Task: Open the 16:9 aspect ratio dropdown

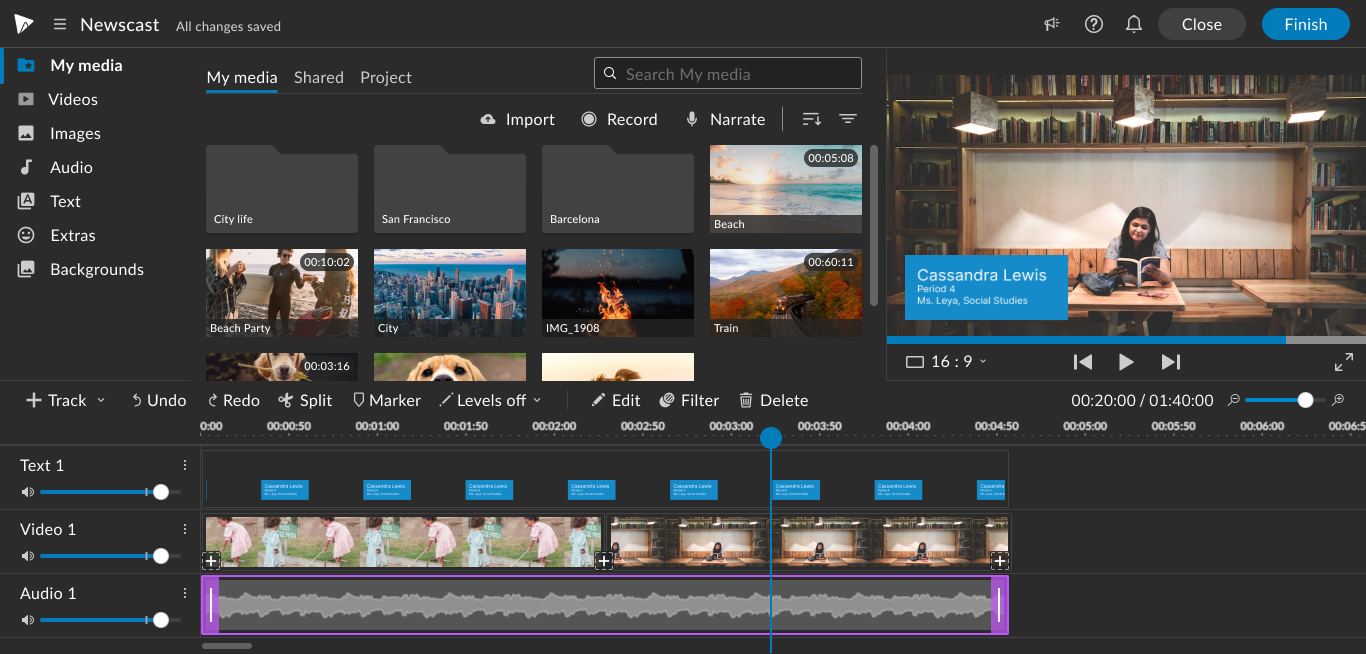Action: (946, 362)
